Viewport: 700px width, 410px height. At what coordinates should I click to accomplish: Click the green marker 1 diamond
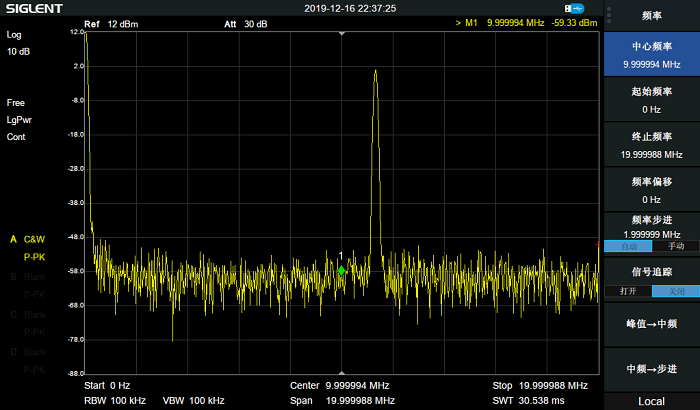tap(342, 271)
